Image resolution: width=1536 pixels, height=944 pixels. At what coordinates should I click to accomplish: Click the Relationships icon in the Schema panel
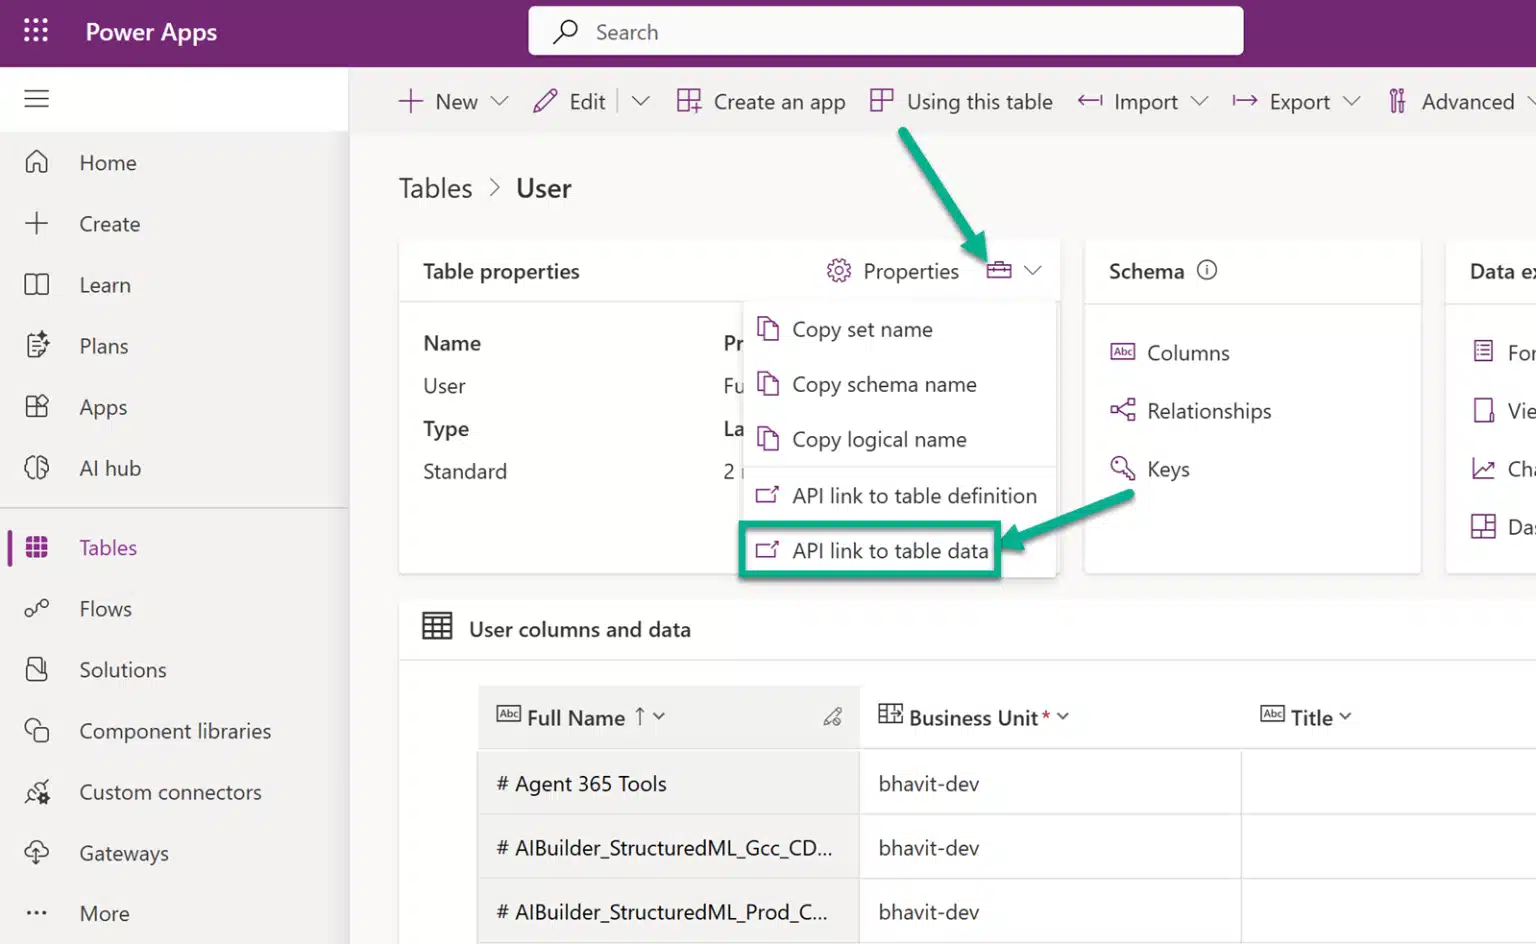1122,410
